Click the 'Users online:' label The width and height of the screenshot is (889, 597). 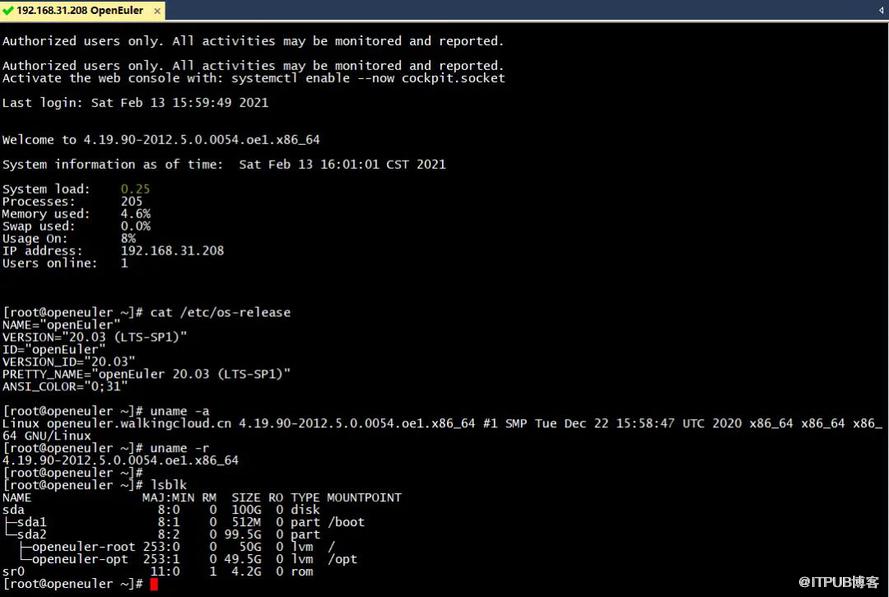click(49, 263)
